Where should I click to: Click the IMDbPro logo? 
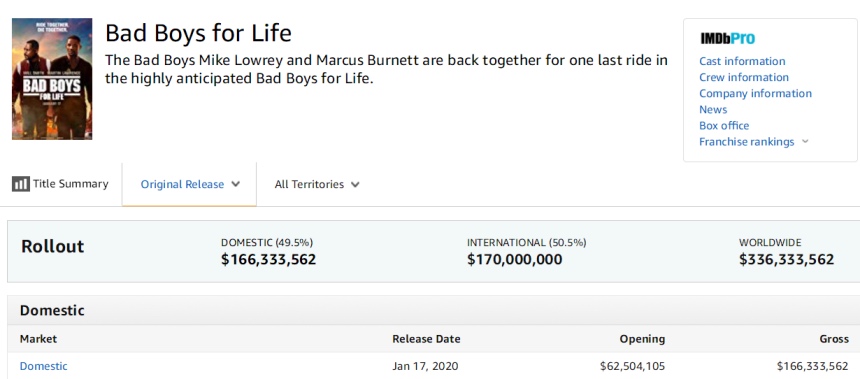(727, 38)
